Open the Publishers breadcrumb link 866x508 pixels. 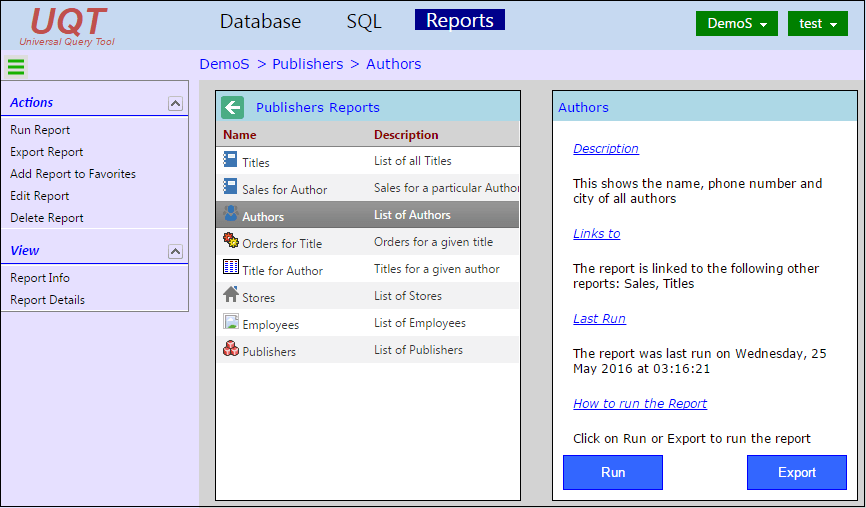tap(308, 64)
